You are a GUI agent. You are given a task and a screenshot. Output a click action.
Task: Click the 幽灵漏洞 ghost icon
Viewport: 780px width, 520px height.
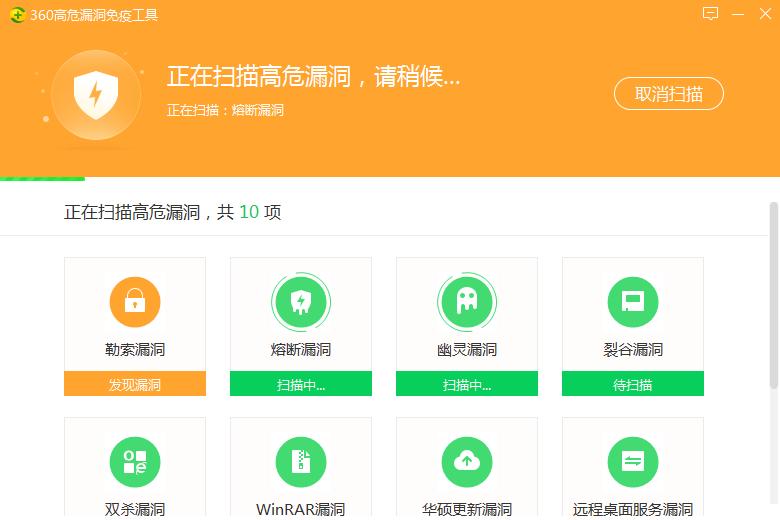click(x=467, y=302)
